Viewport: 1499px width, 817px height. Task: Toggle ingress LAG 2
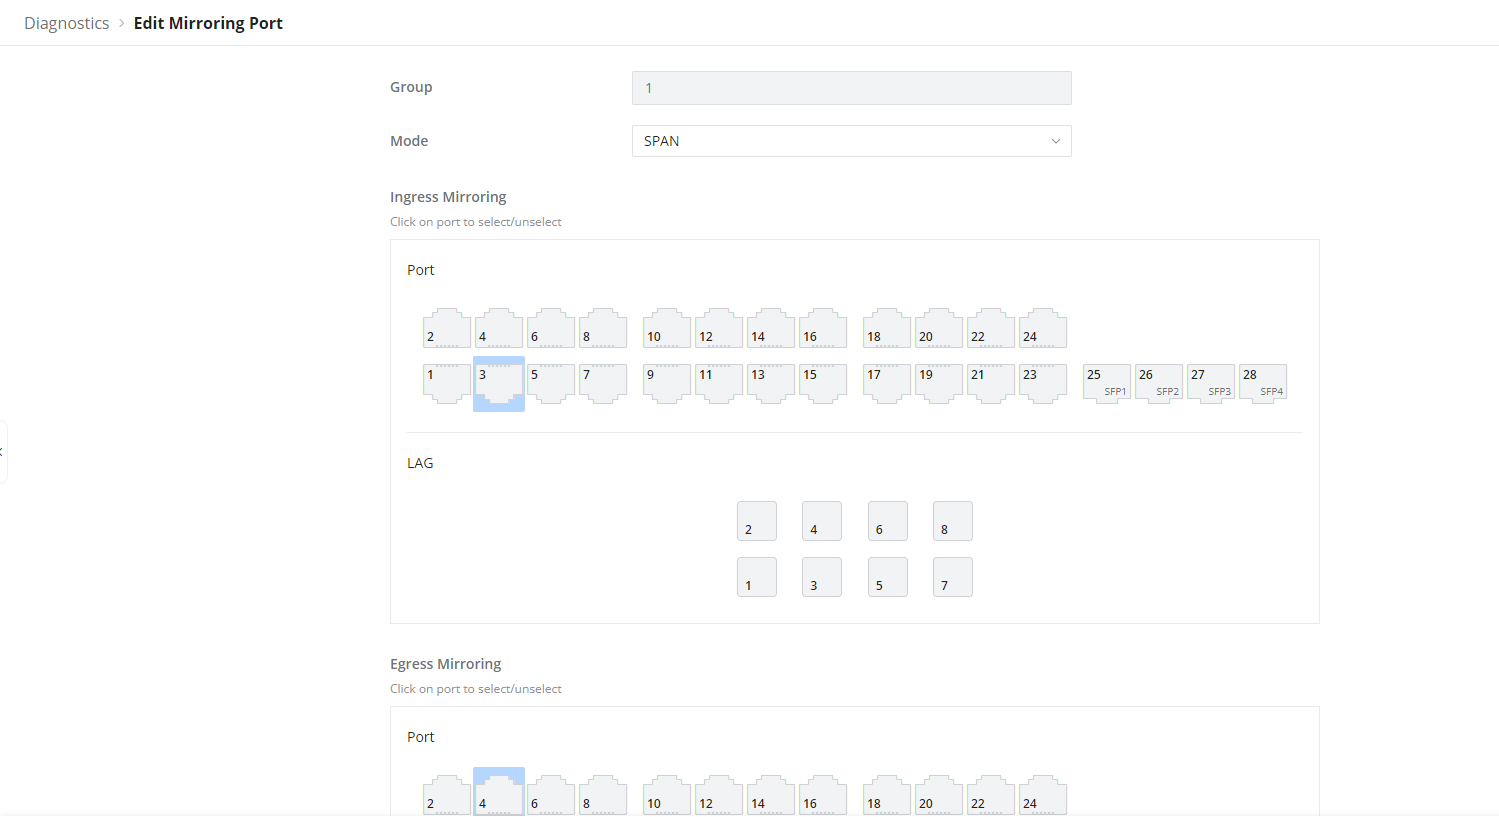pyautogui.click(x=757, y=521)
